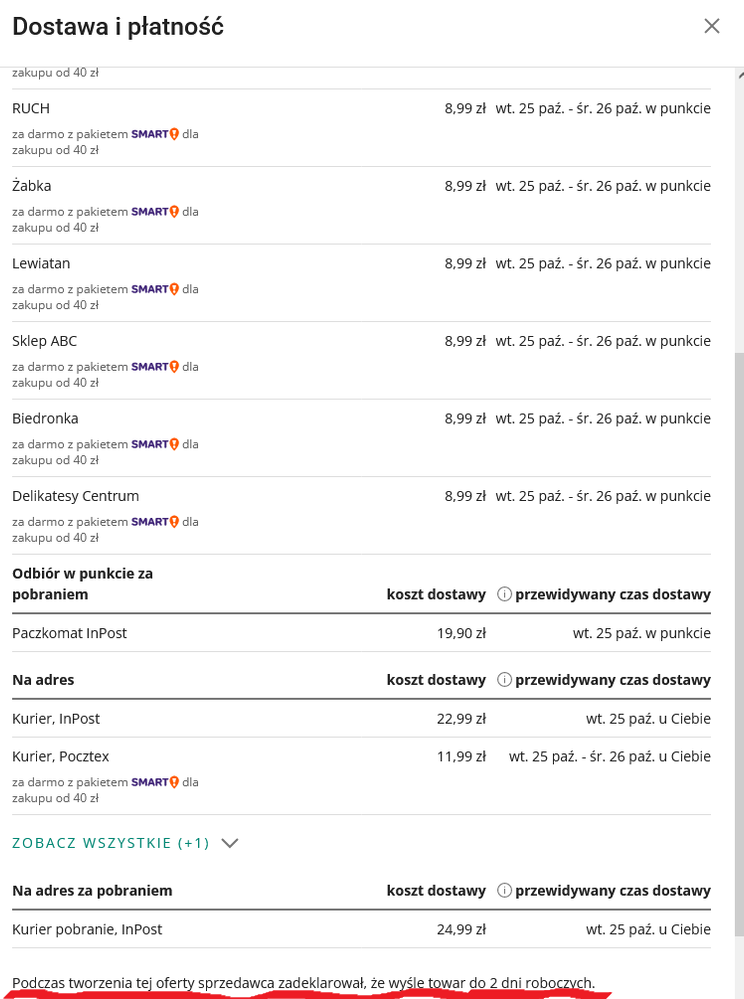Click info icon in Odbiór w punkcie za pobraniem header
Viewport: 744px width, 999px height.
505,594
